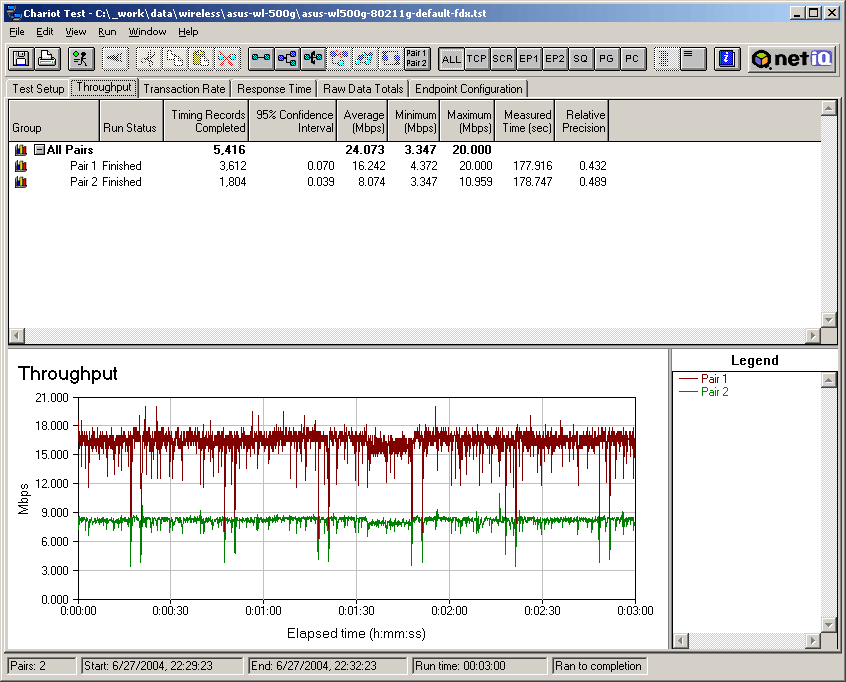Click the Save disk icon in toolbar
The width and height of the screenshot is (846, 682).
[x=21, y=59]
